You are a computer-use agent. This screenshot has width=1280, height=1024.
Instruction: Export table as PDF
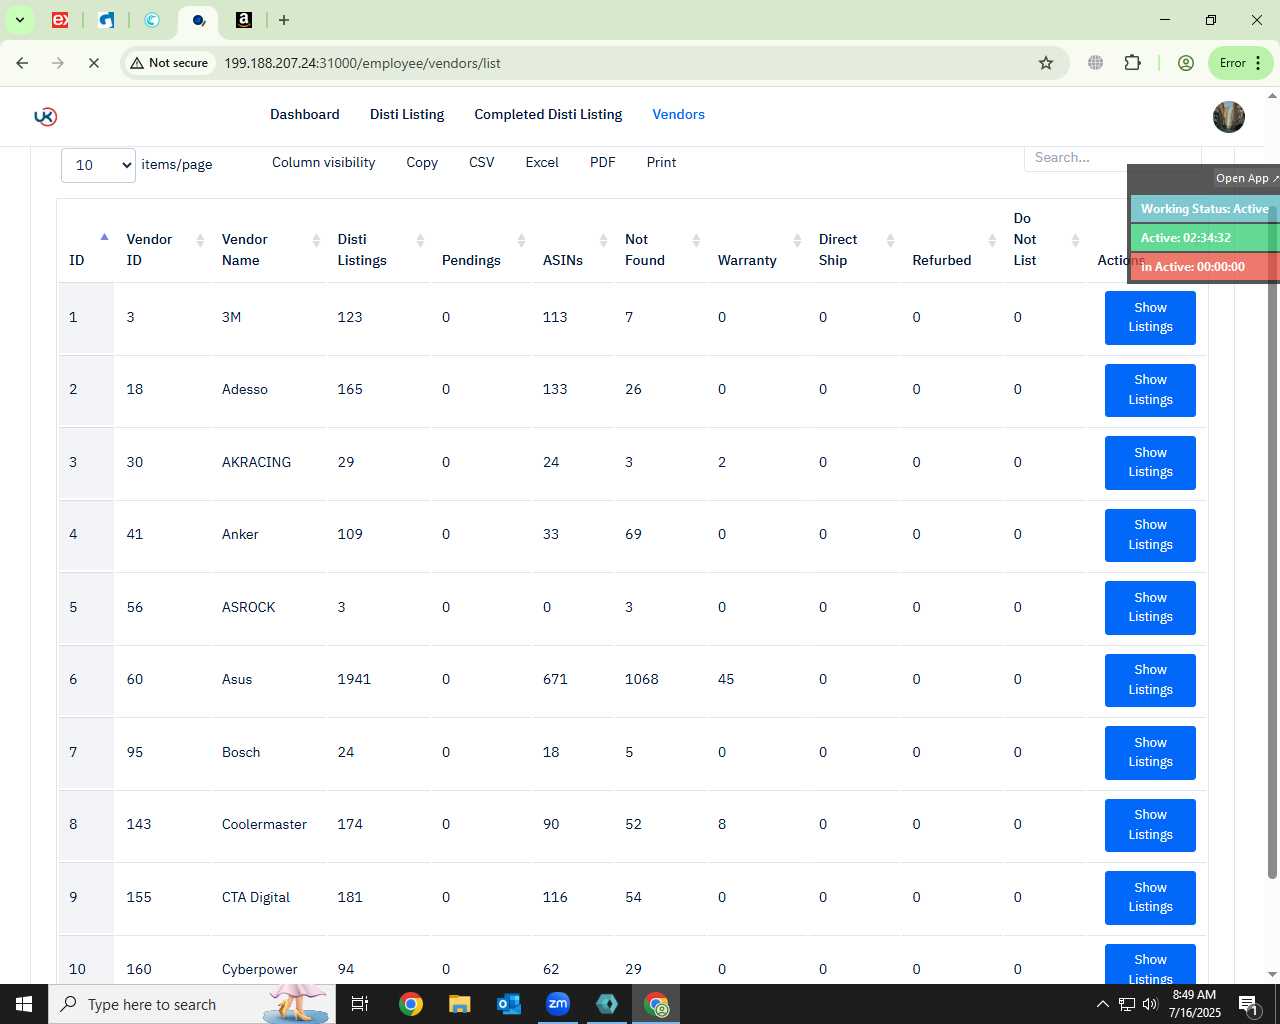click(x=603, y=162)
